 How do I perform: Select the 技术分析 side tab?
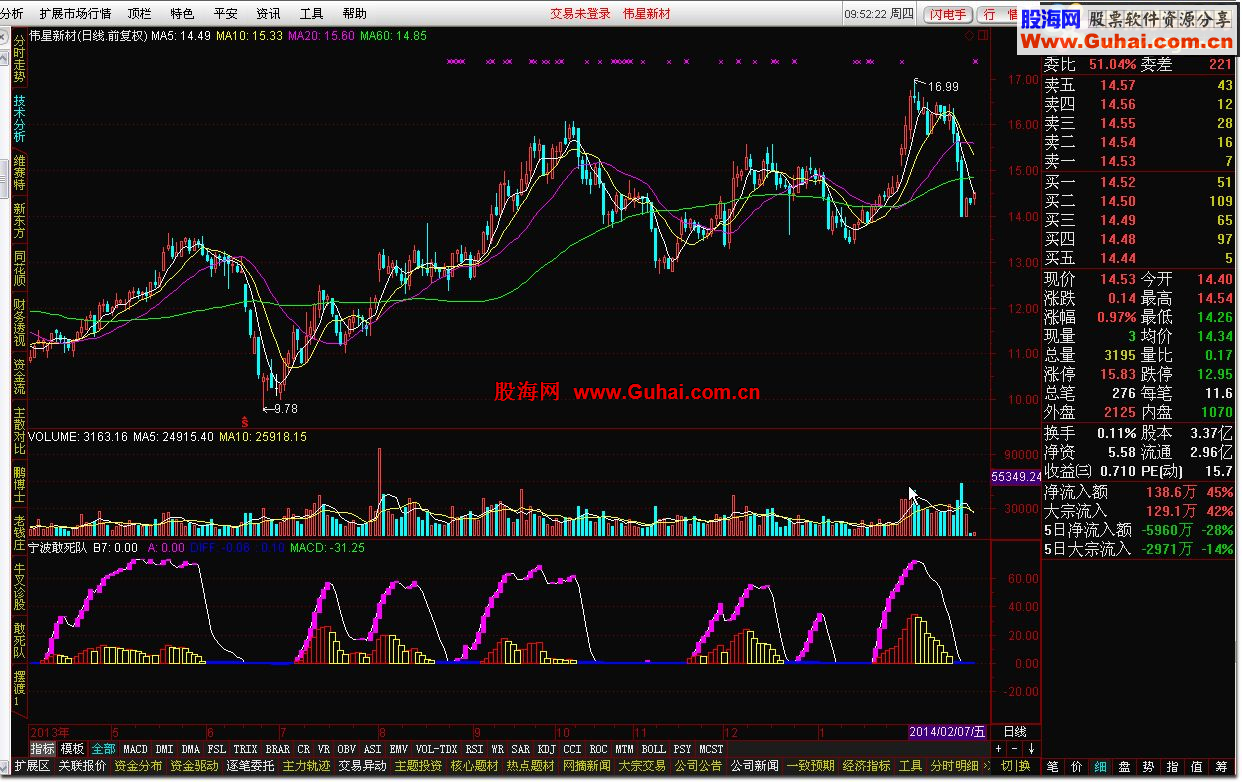point(19,118)
